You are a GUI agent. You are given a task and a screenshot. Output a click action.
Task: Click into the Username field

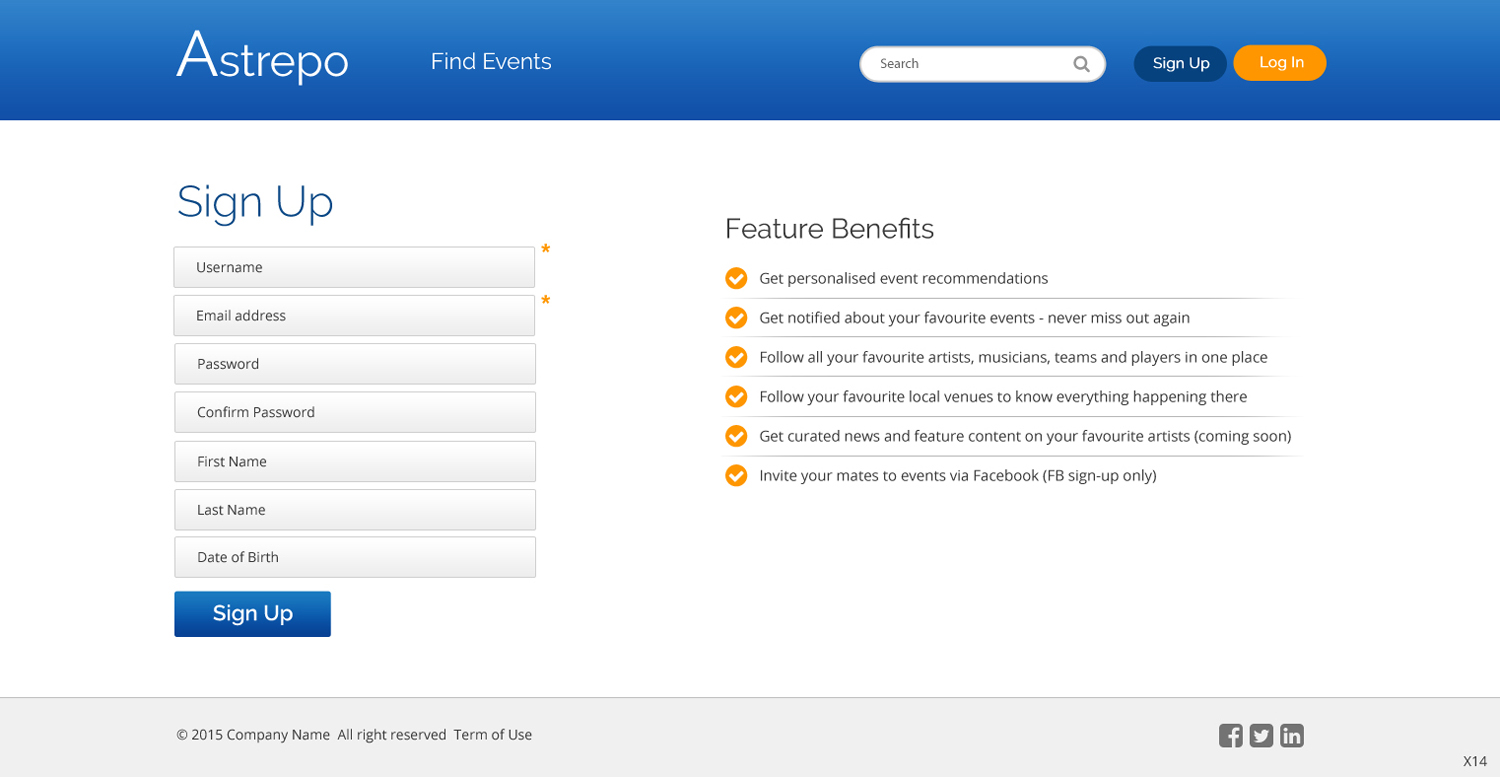click(x=354, y=268)
